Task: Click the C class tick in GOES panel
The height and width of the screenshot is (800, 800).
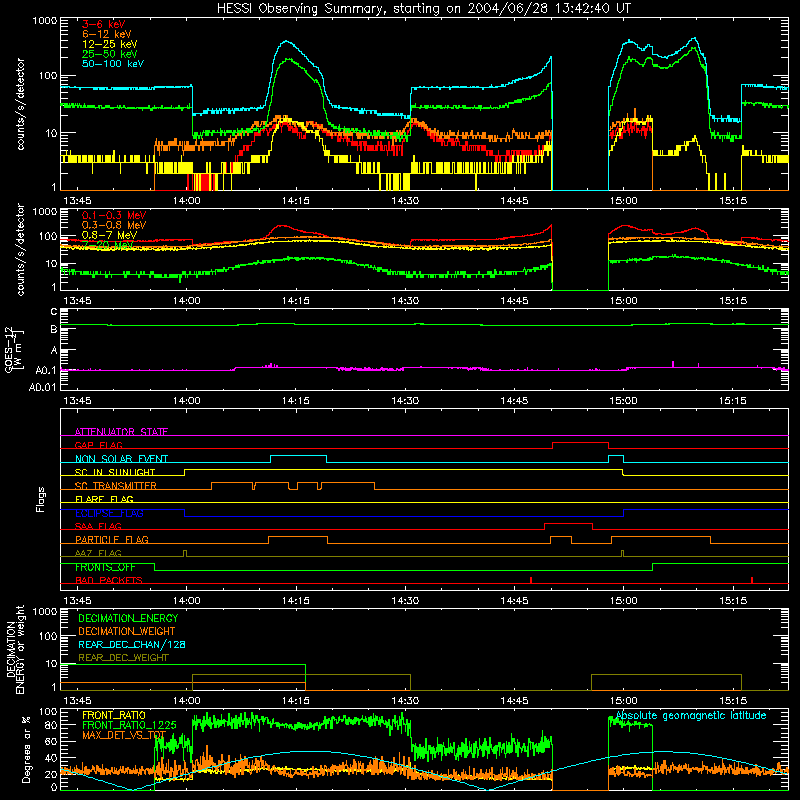Action: (x=54, y=312)
